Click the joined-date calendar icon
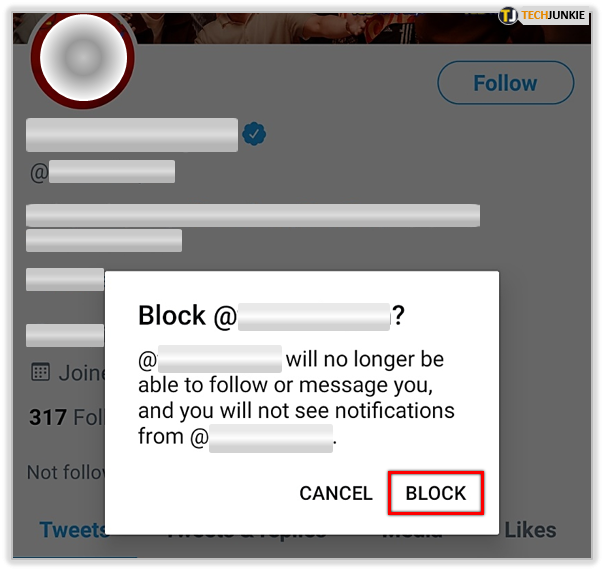604x571 pixels. [40, 372]
